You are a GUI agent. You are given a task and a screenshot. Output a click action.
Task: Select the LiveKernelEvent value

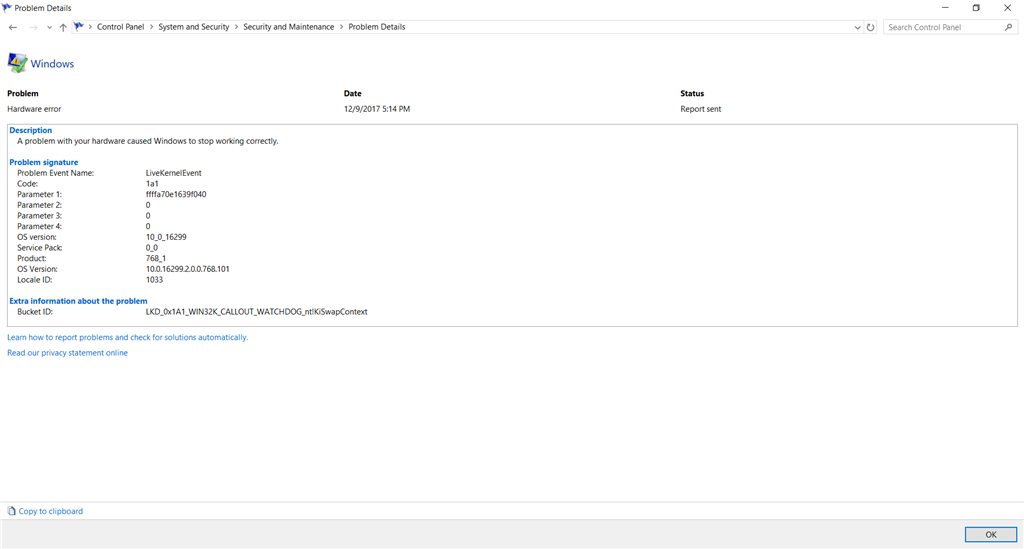174,173
